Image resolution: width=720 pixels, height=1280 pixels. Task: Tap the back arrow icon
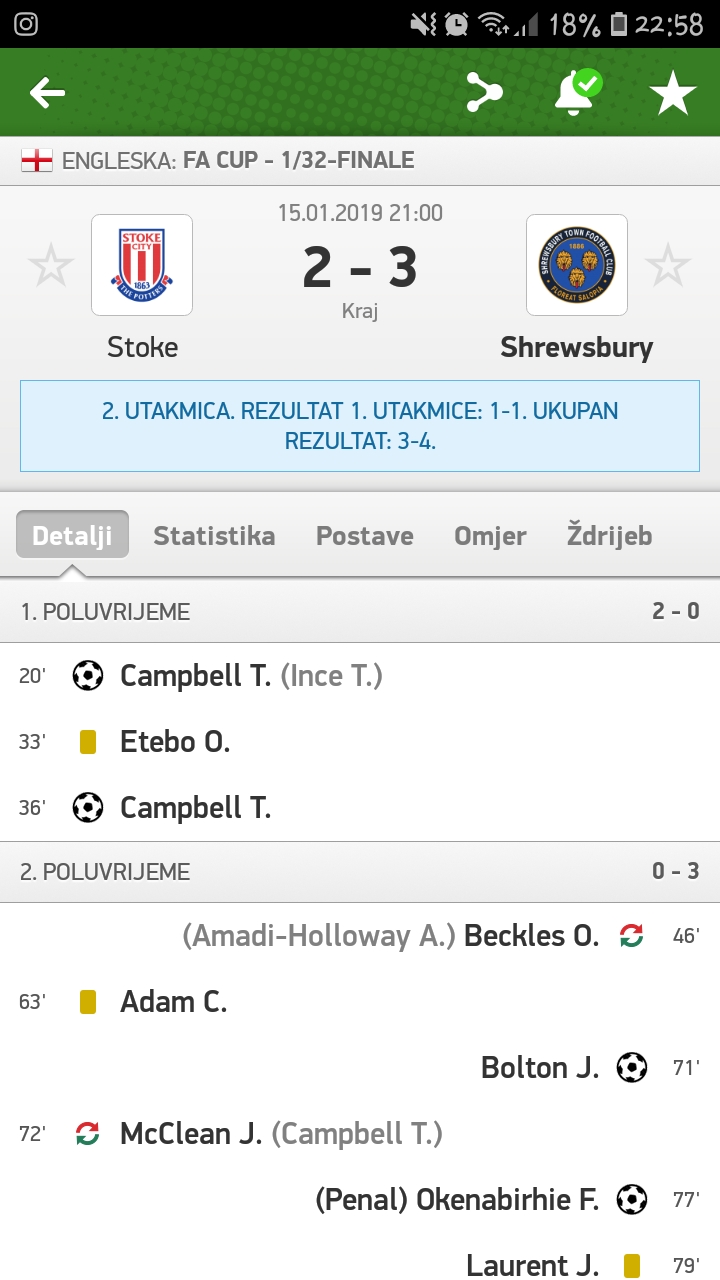[47, 93]
